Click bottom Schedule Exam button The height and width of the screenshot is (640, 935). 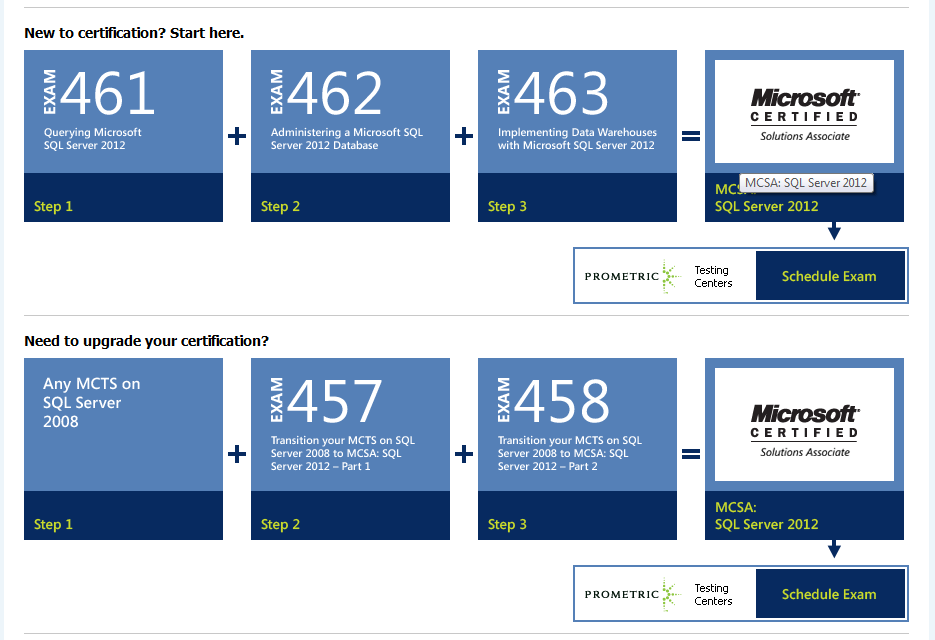tap(830, 593)
